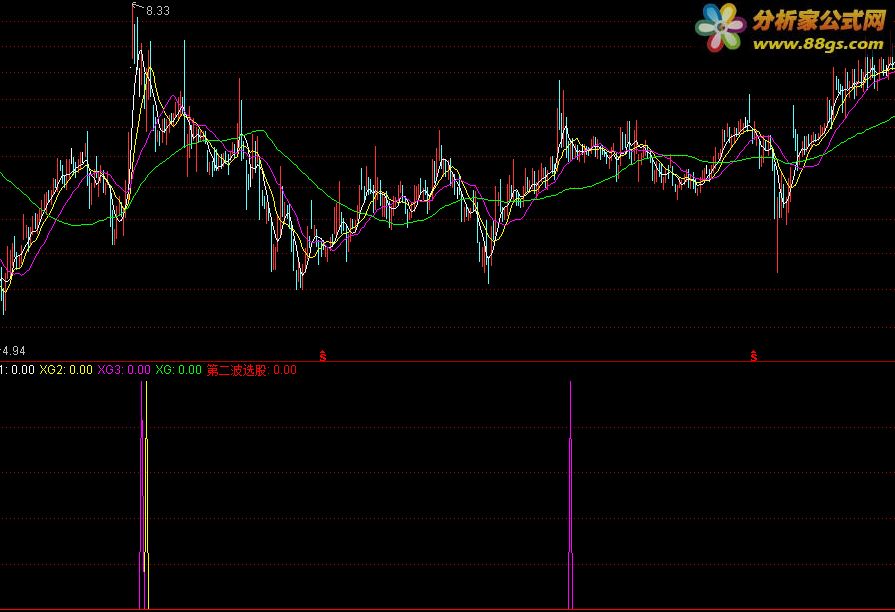Select the XG2 indicator label
Screen dimensions: 895x612
point(66,370)
